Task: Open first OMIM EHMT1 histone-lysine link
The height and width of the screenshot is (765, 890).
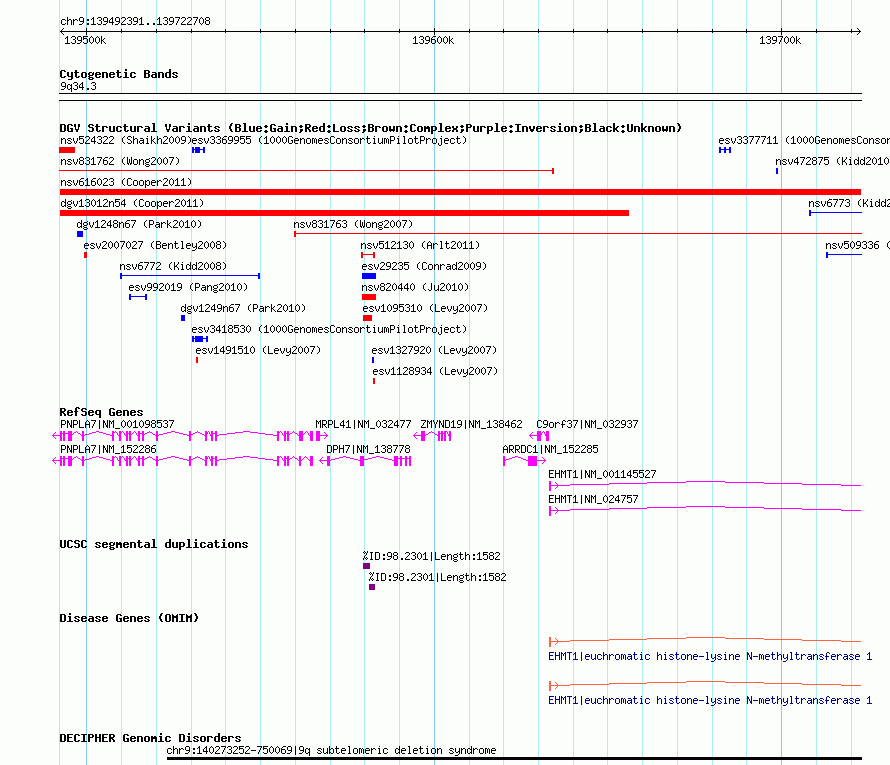Action: point(710,656)
